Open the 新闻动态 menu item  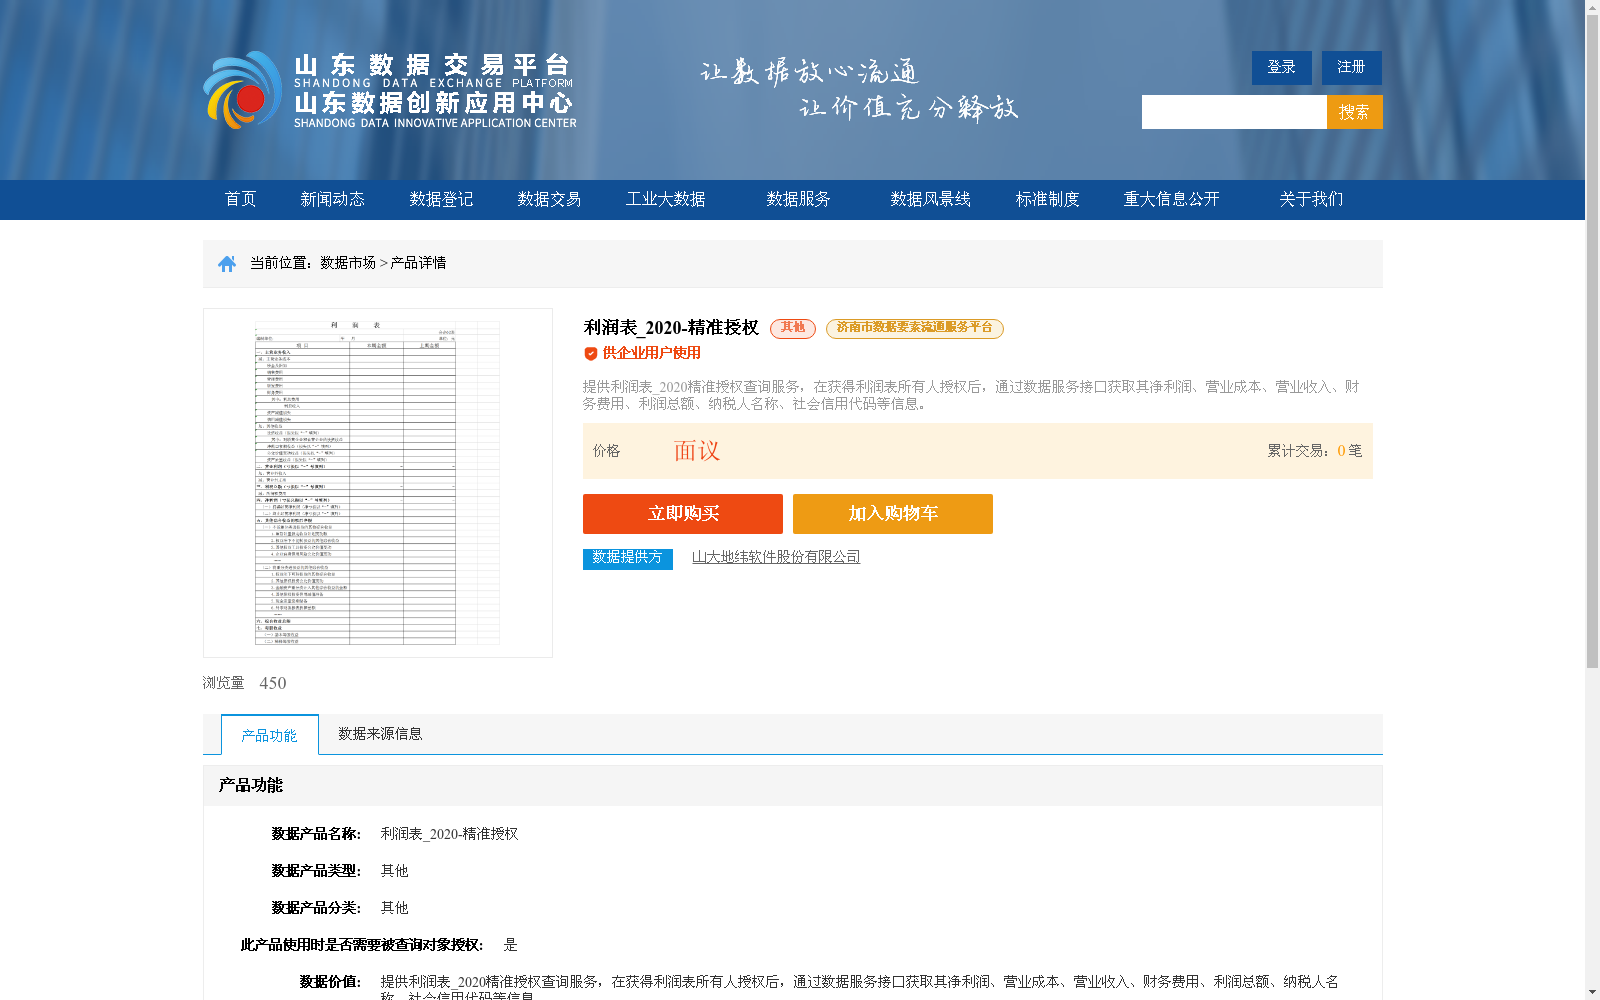pyautogui.click(x=332, y=200)
